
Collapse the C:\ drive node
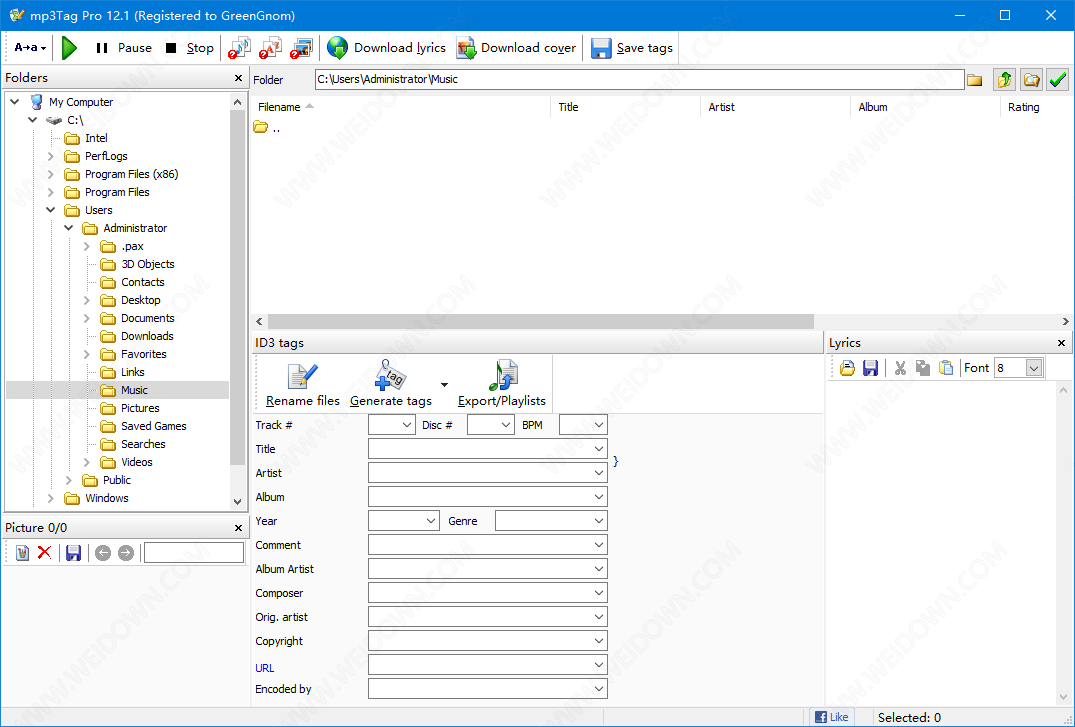pos(32,120)
